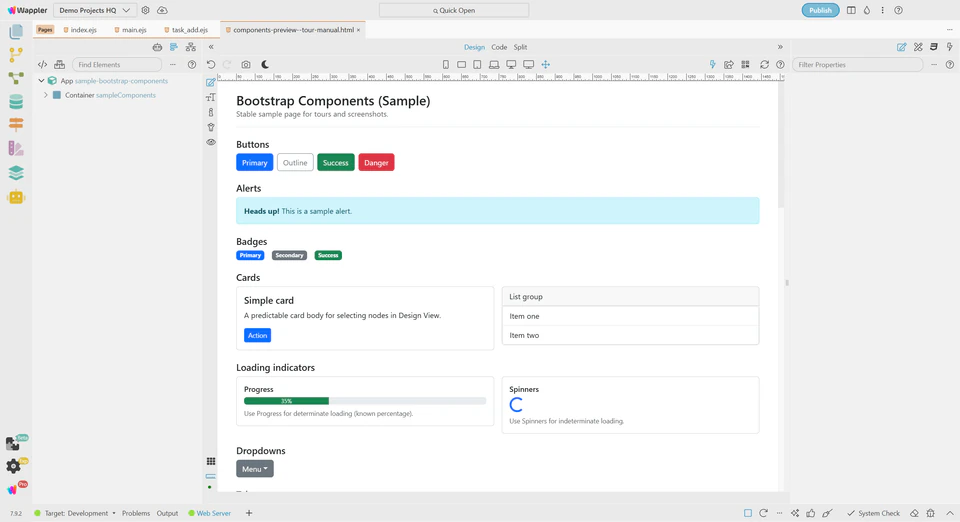Screen dimensions: 960x522
Task: Open the Workflows manager sidebar icon
Action: pos(16,78)
